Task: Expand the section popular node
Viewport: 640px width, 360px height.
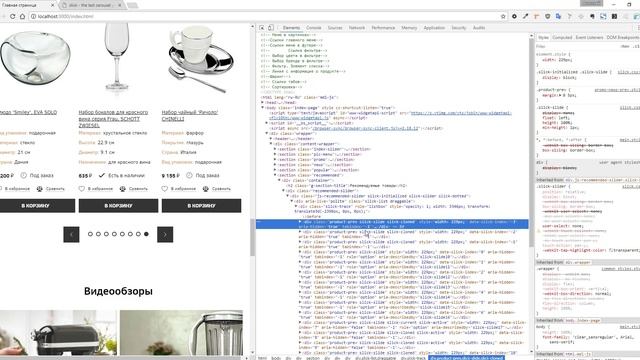Action: point(275,170)
